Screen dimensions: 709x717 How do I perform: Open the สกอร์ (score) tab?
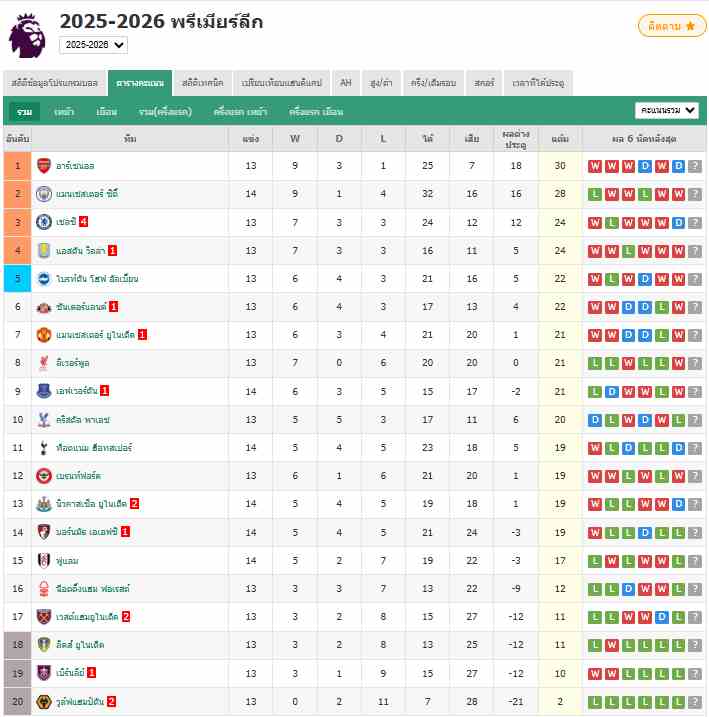click(485, 83)
